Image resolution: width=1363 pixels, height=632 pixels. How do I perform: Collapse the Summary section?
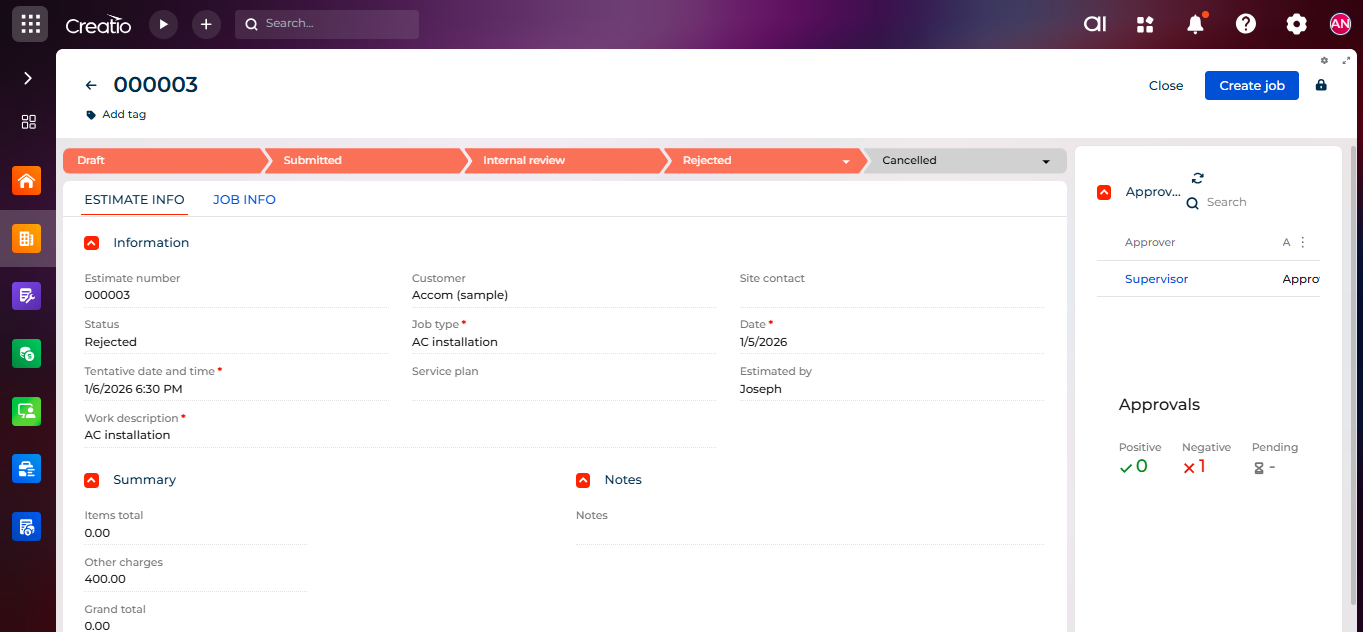pyautogui.click(x=92, y=480)
